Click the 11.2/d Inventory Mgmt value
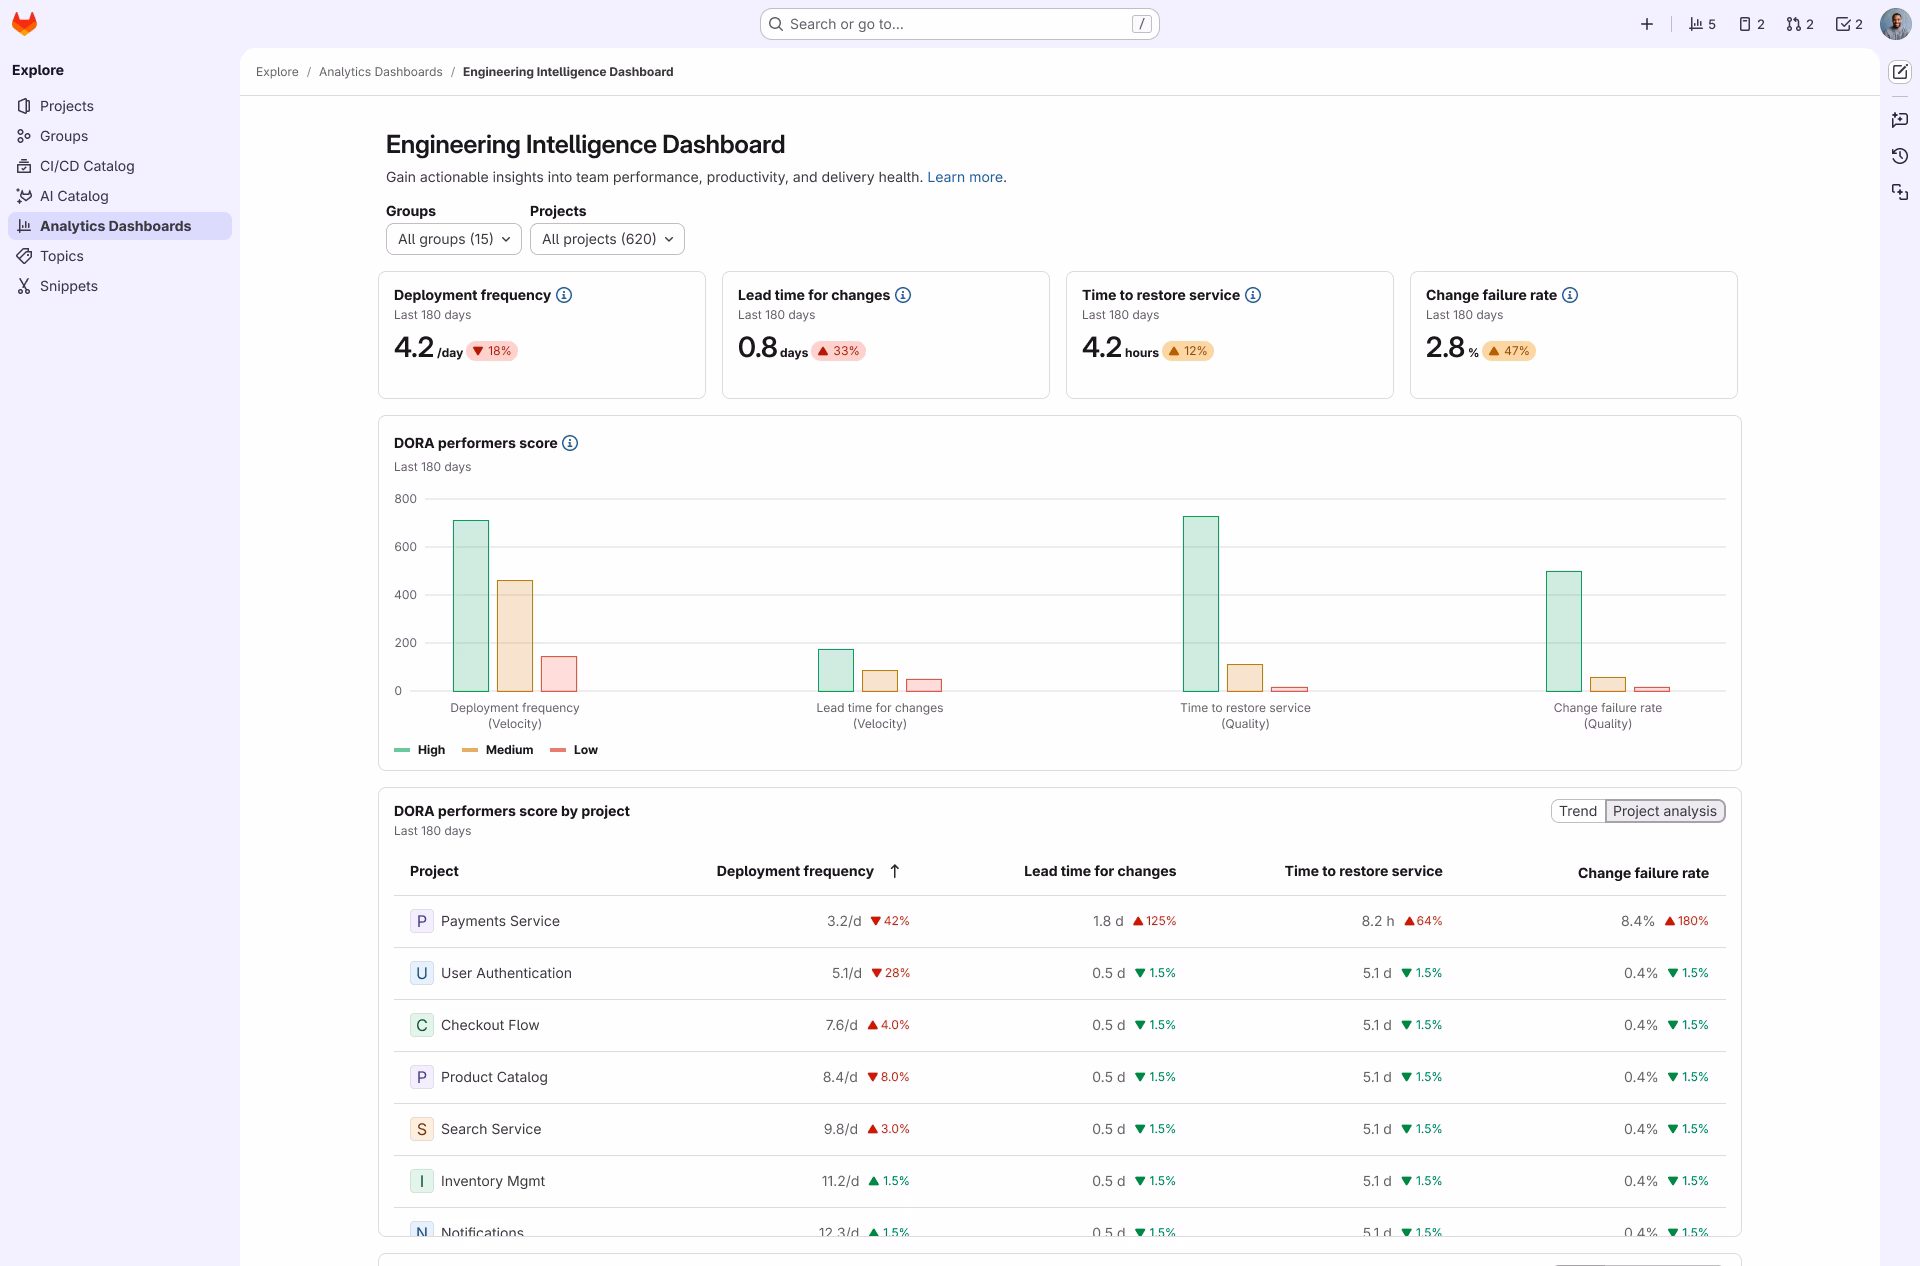The width and height of the screenshot is (1920, 1266). tap(840, 1181)
